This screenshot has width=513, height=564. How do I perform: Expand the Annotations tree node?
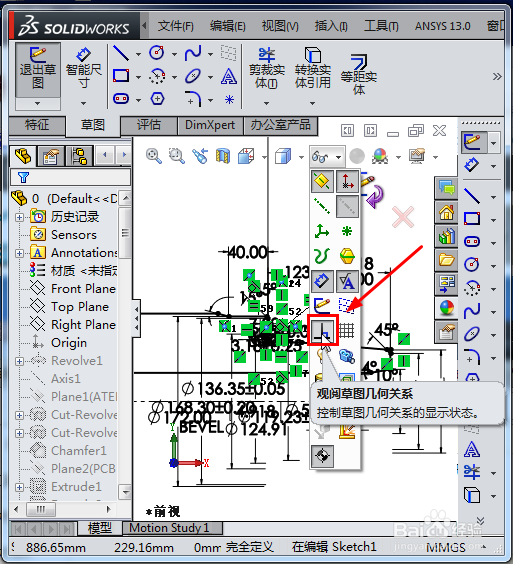coord(19,253)
